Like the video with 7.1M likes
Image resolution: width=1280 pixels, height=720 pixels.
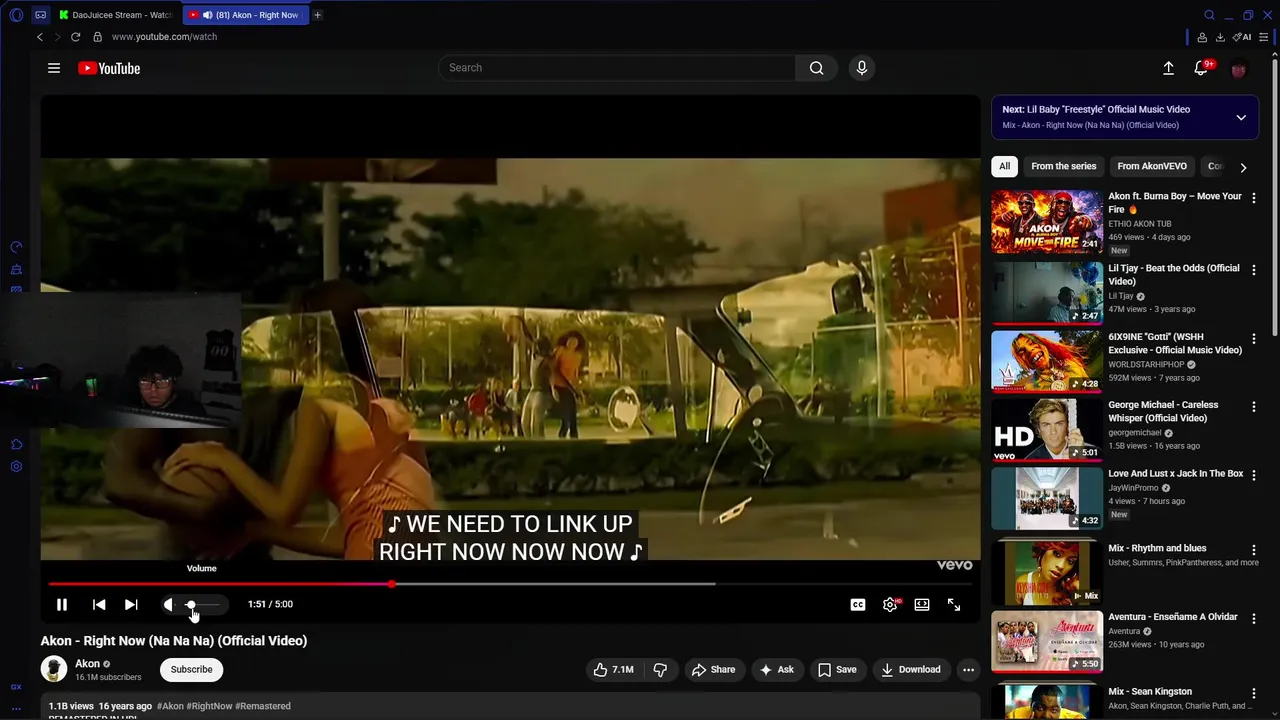(614, 670)
